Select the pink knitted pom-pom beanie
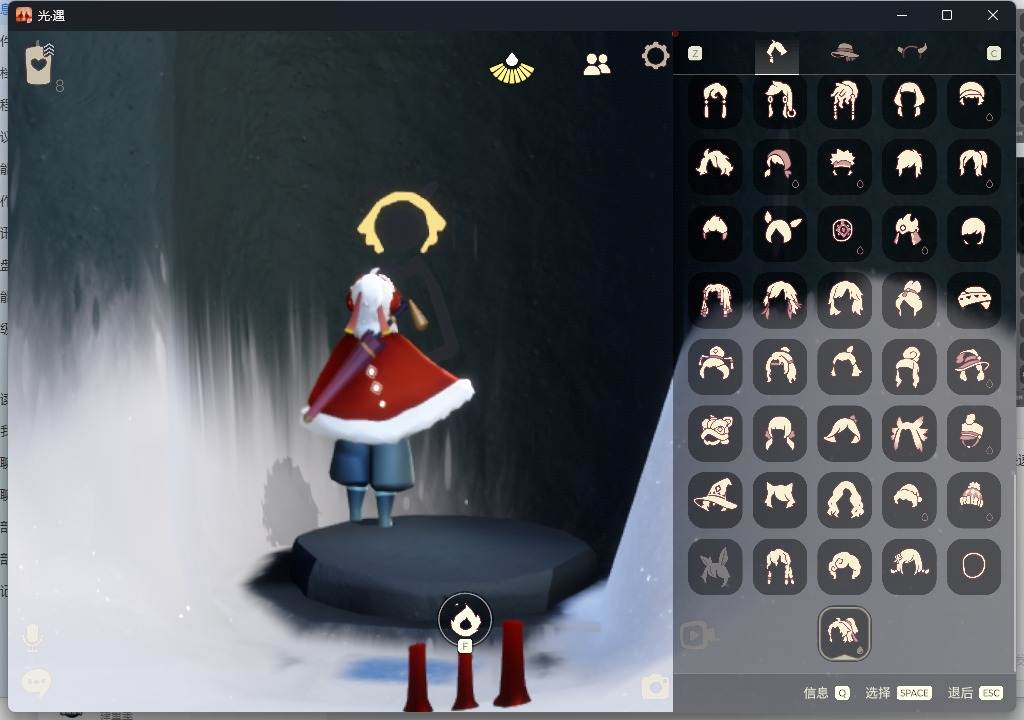Viewport: 1024px width, 720px height. pyautogui.click(x=974, y=500)
